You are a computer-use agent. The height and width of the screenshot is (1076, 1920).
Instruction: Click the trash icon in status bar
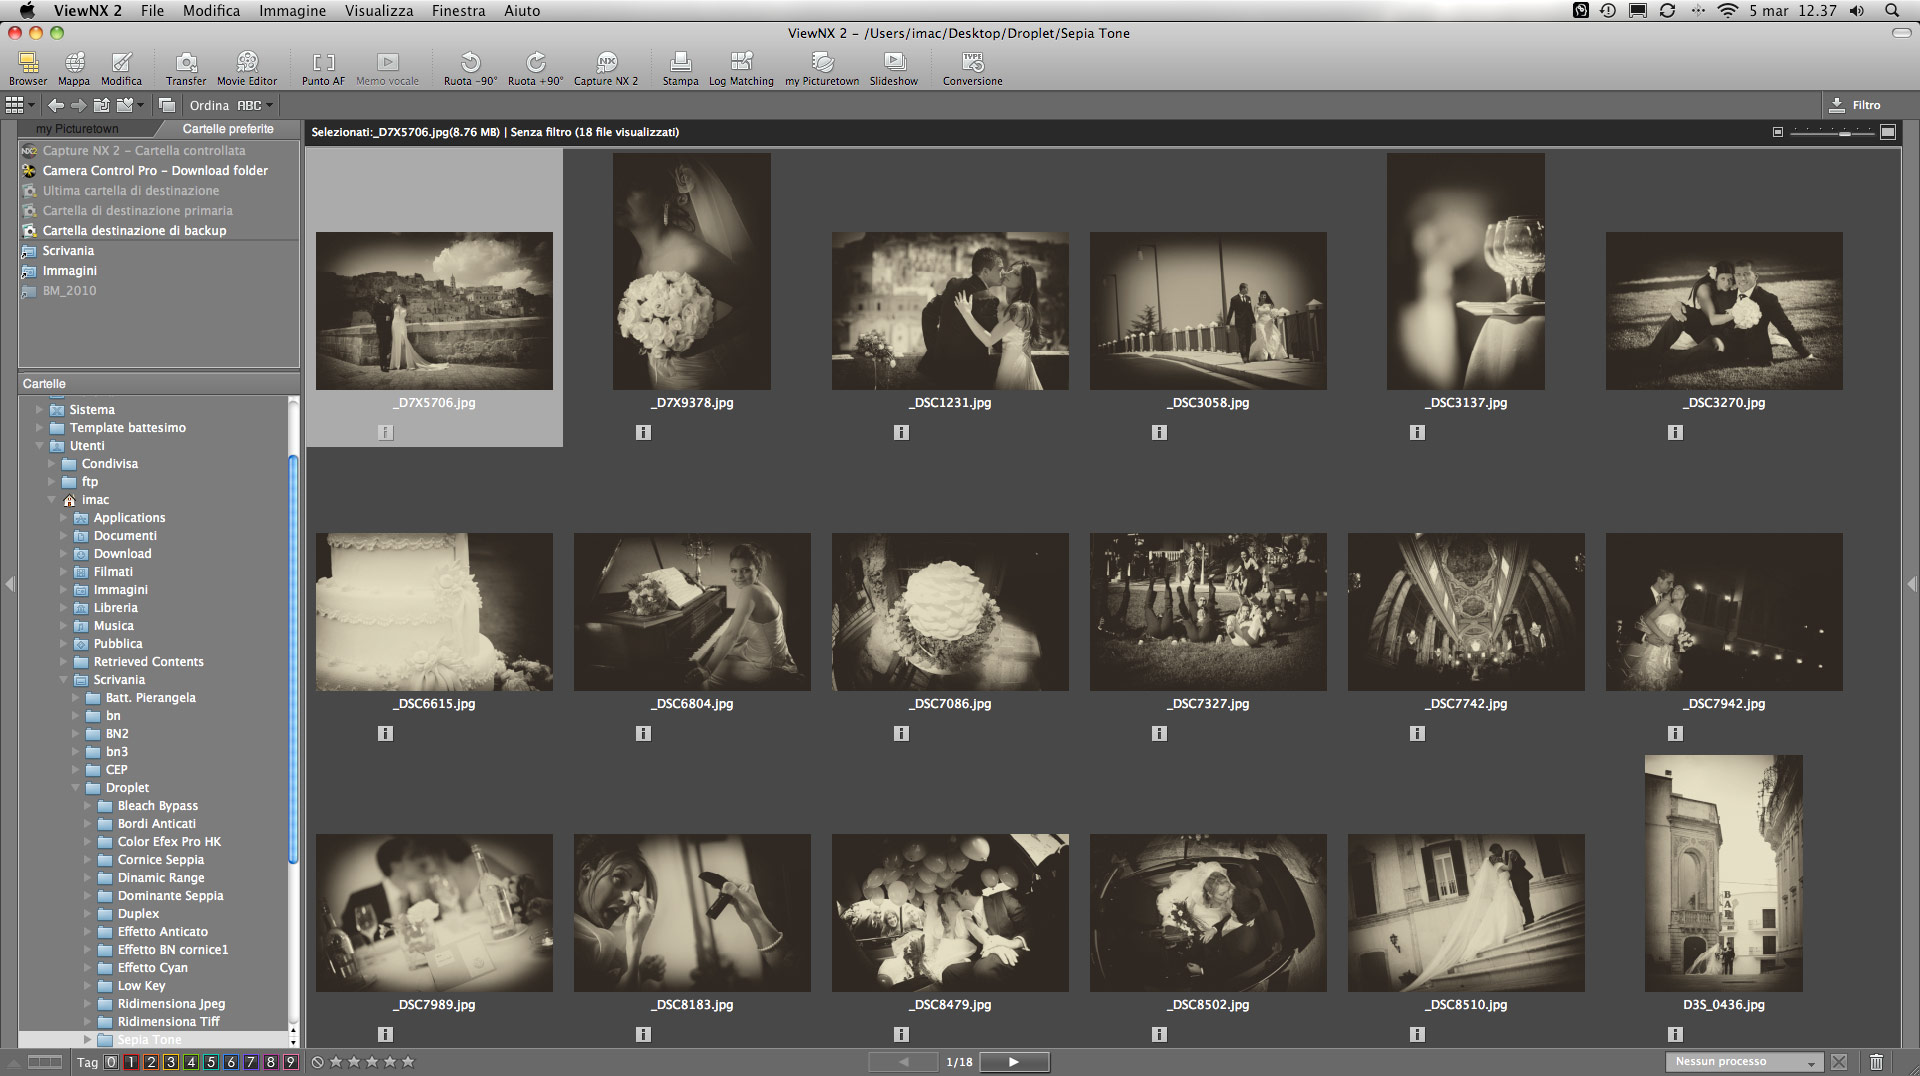click(x=1876, y=1062)
